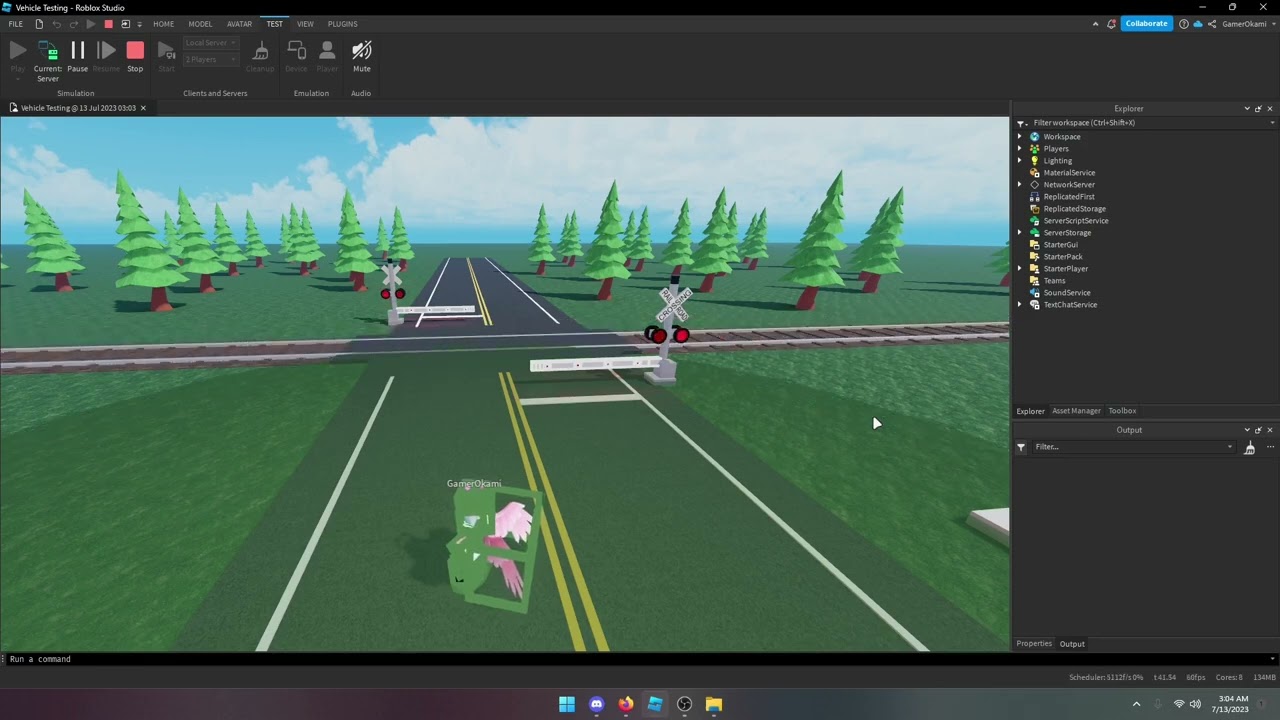The height and width of the screenshot is (720, 1280).
Task: Open Discord from the taskbar
Action: click(597, 704)
